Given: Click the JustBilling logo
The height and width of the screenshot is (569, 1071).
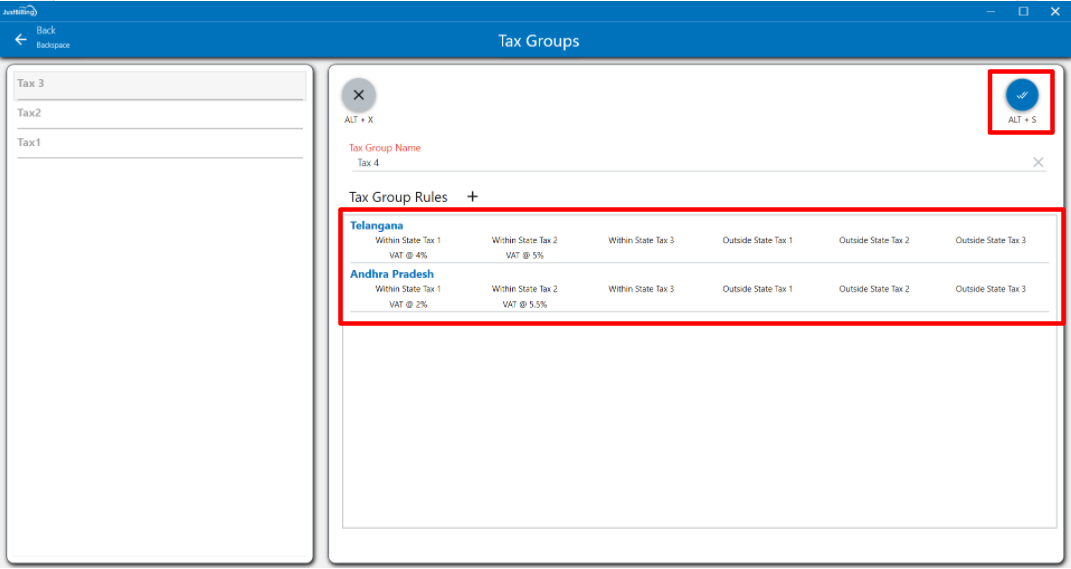Looking at the screenshot, I should (x=20, y=11).
